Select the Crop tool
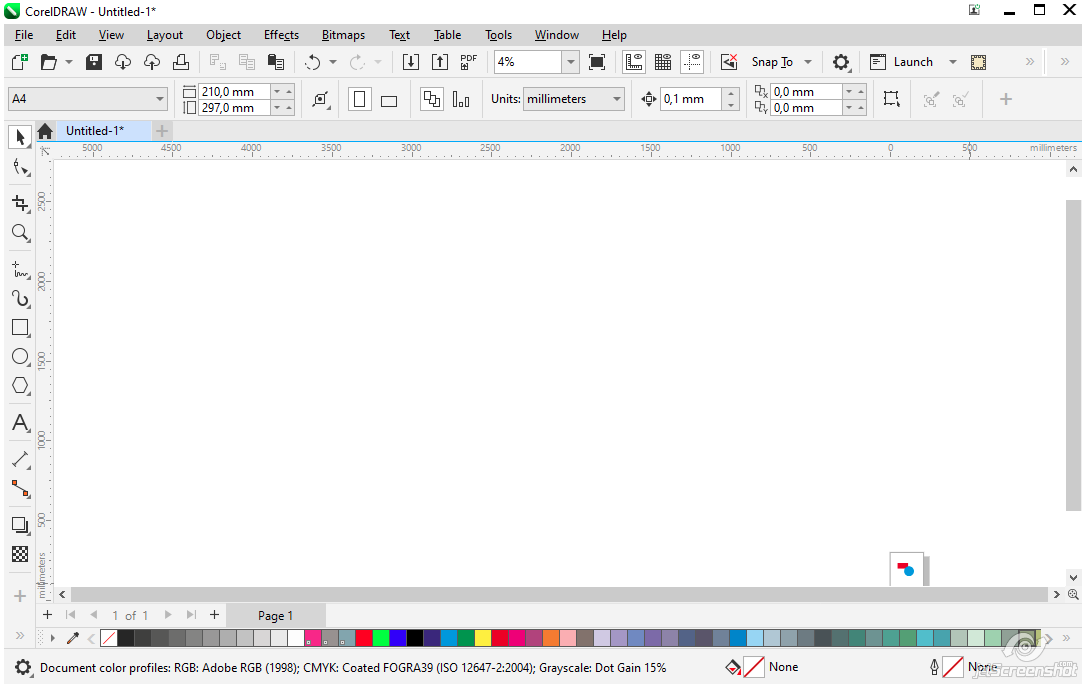This screenshot has height=684, width=1083. click(x=20, y=203)
